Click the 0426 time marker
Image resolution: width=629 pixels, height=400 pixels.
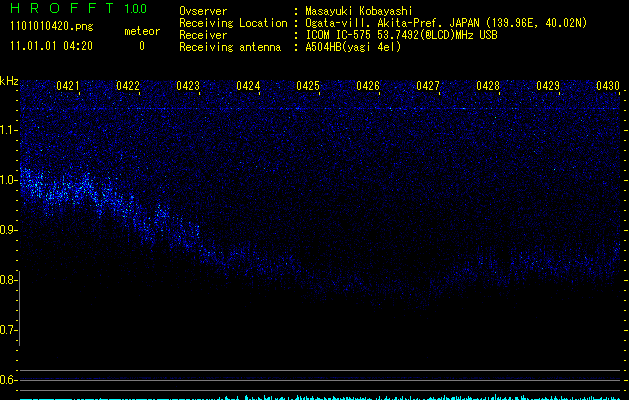pyautogui.click(x=368, y=86)
